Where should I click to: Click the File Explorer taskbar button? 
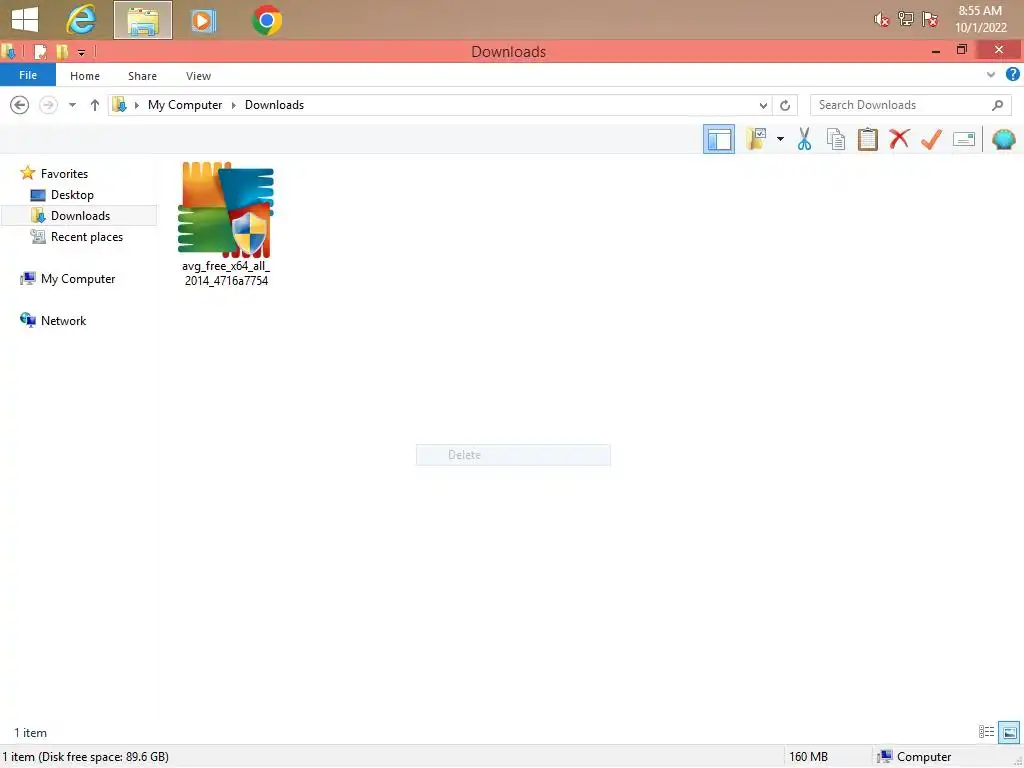143,20
